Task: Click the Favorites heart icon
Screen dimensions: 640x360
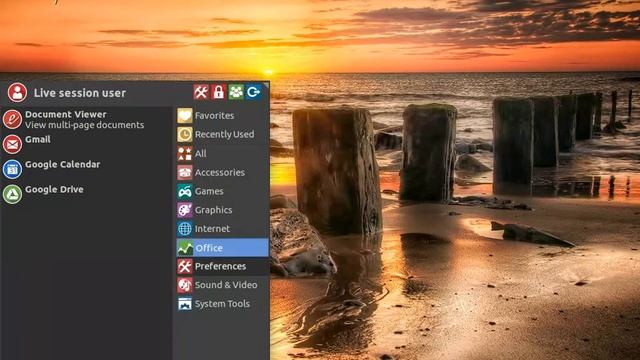Action: (x=184, y=116)
